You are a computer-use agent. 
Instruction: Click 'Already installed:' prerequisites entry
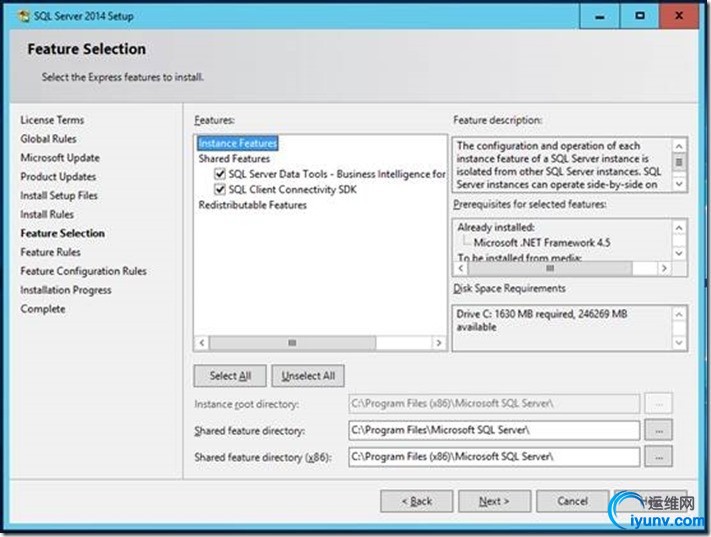pyautogui.click(x=496, y=227)
